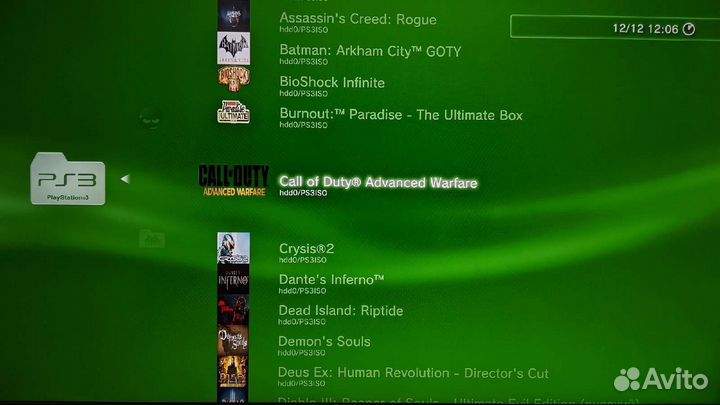Pick the Dante's Inferno cover icon
Viewport: 720px width, 405px height.
[x=233, y=279]
